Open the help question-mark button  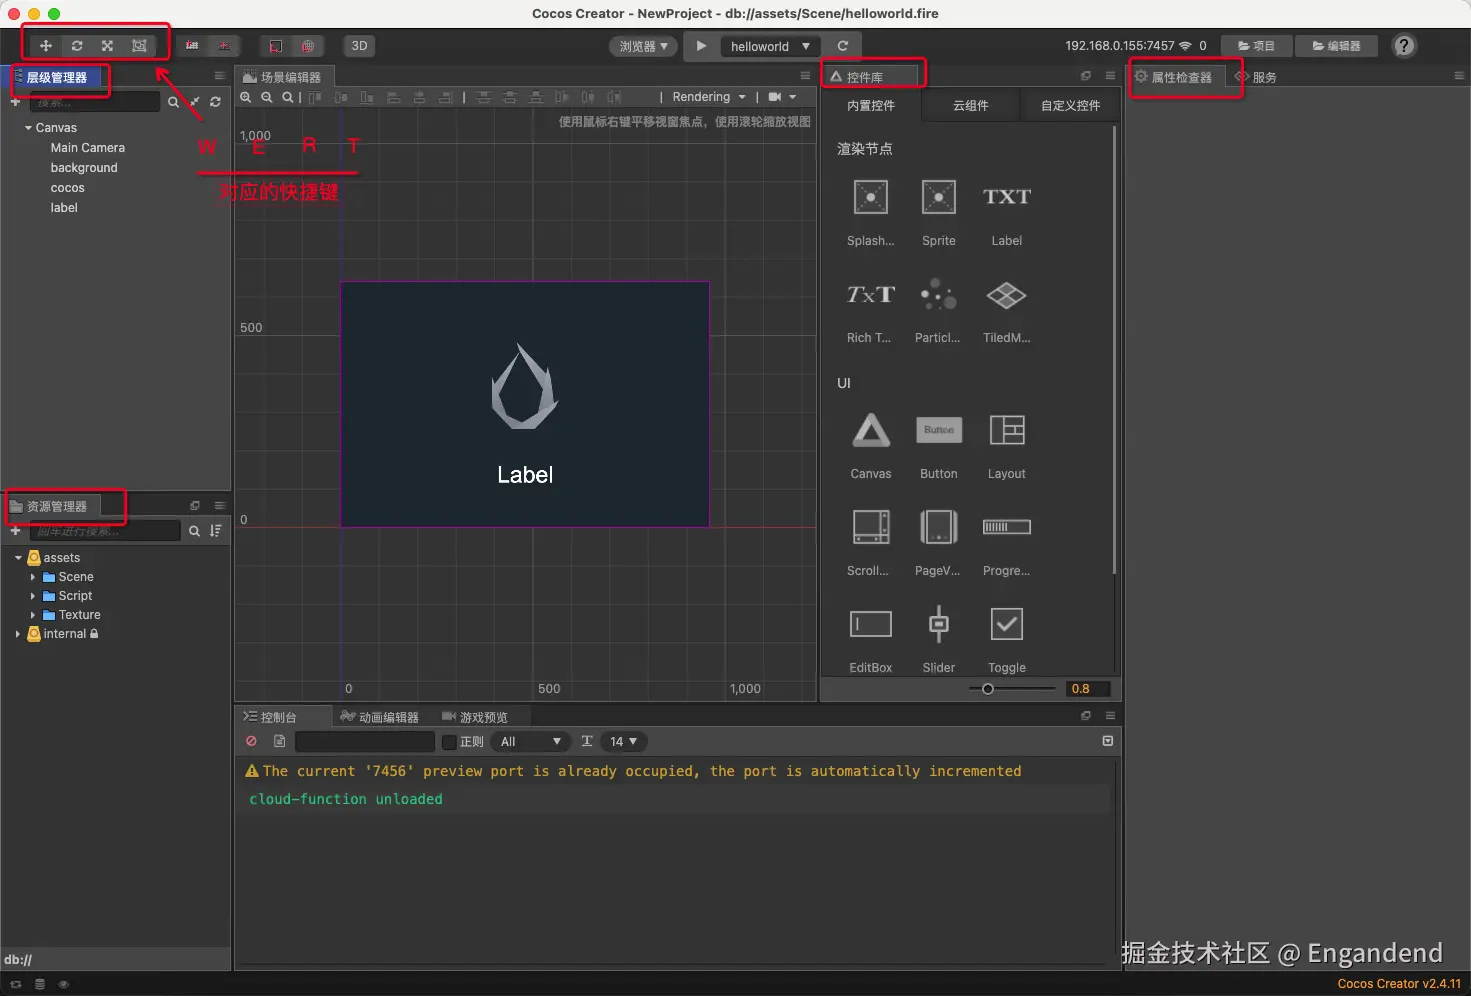(1405, 46)
